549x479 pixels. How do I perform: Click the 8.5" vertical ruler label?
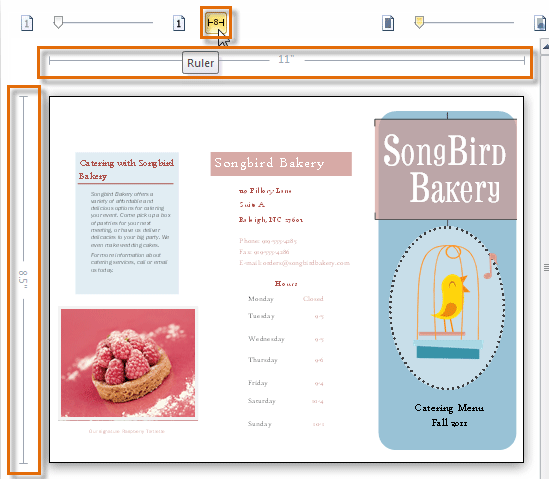coord(23,279)
